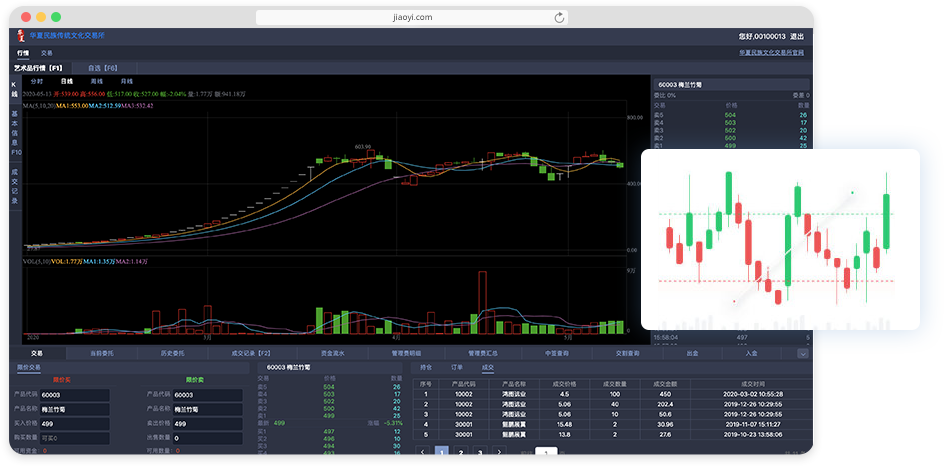Click the 卖出价格 input field
This screenshot has height=466, width=944.
tap(207, 424)
